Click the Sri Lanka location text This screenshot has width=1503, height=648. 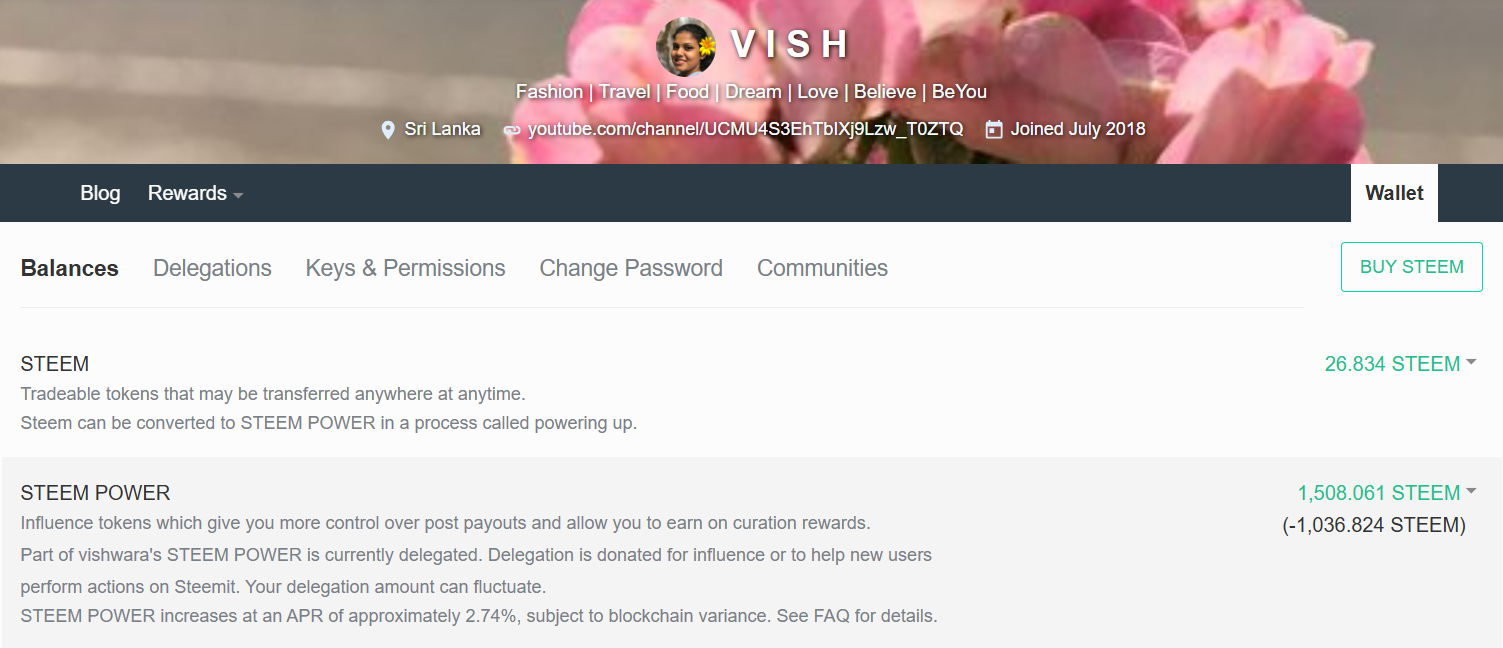click(x=442, y=129)
